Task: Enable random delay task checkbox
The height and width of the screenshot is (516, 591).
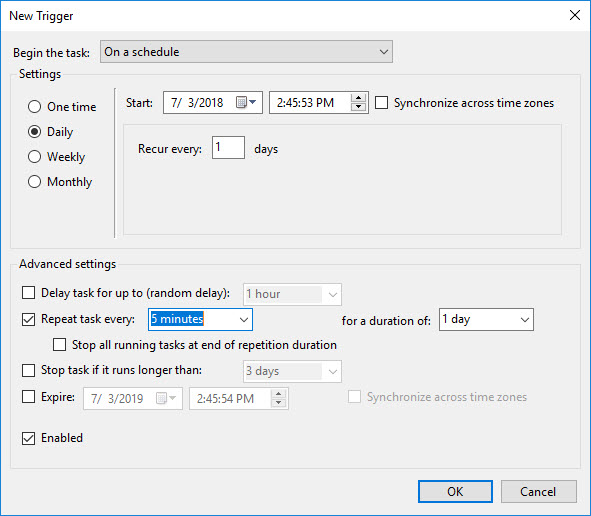Action: coord(28,292)
